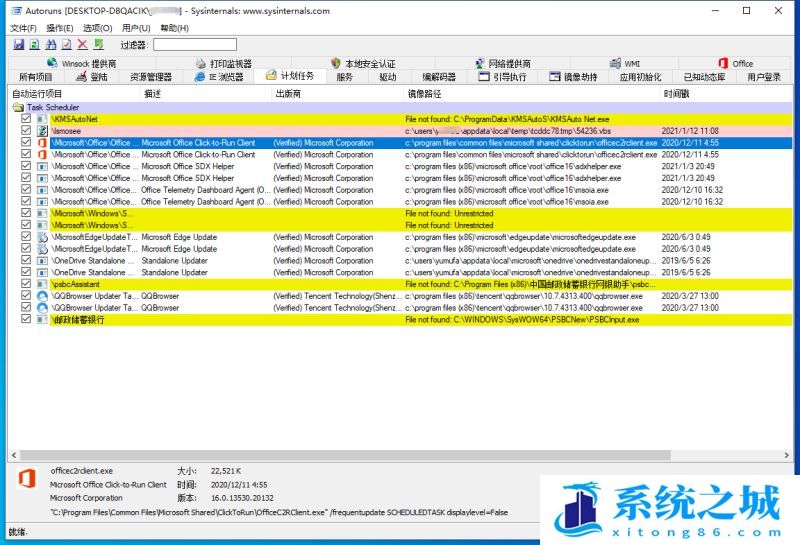Image resolution: width=800 pixels, height=545 pixels.
Task: Switch to the 应用初始化 tab
Action: pos(640,77)
